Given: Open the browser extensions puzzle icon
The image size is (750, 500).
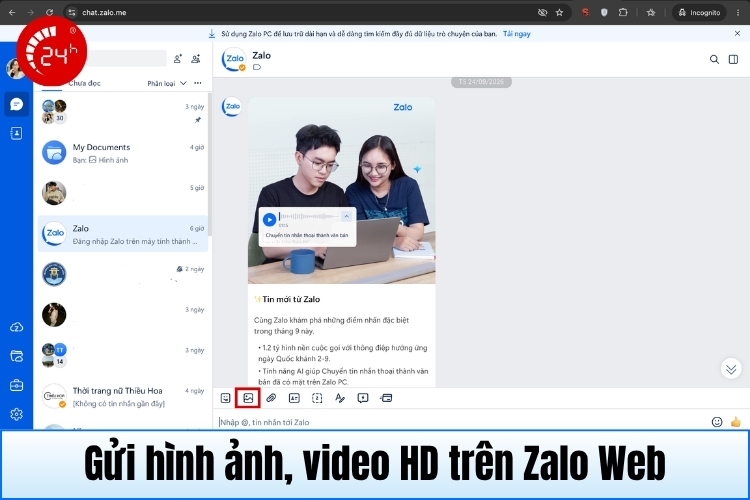Looking at the screenshot, I should point(623,12).
